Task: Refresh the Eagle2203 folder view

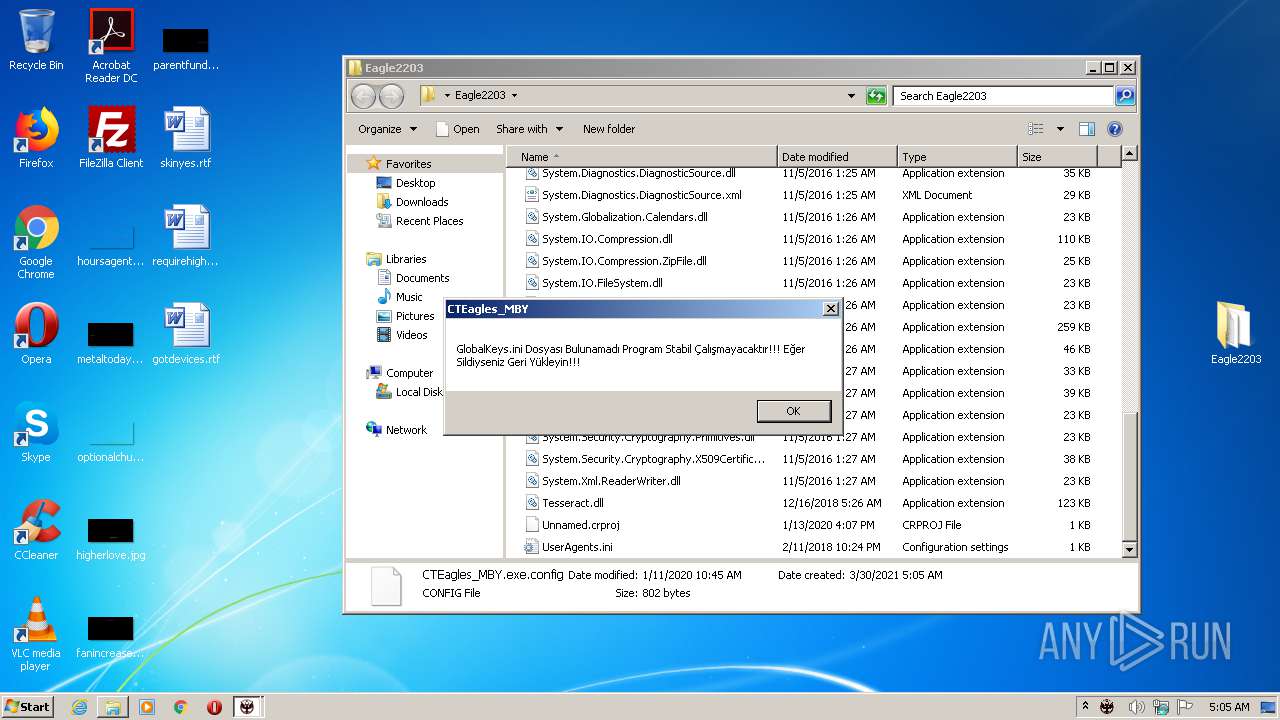Action: [876, 96]
